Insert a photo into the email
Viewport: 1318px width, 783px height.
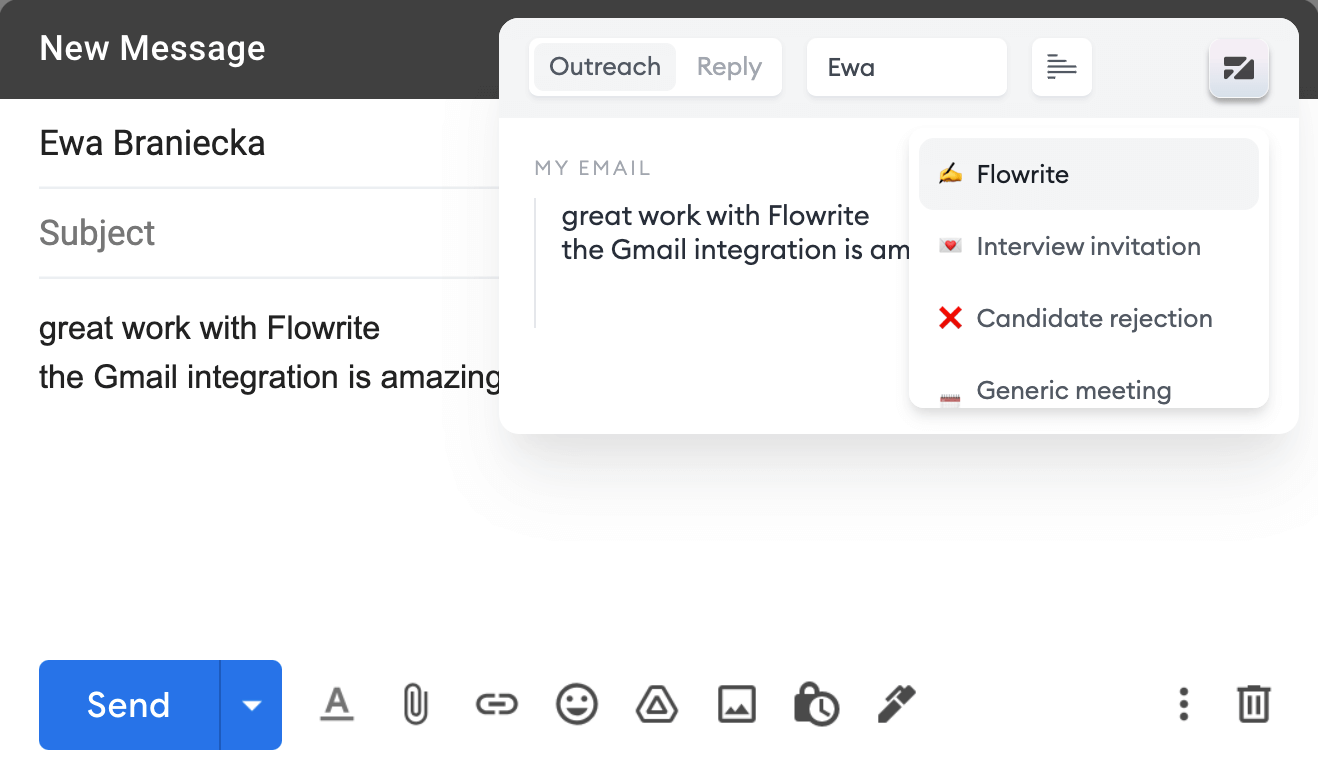click(x=737, y=705)
